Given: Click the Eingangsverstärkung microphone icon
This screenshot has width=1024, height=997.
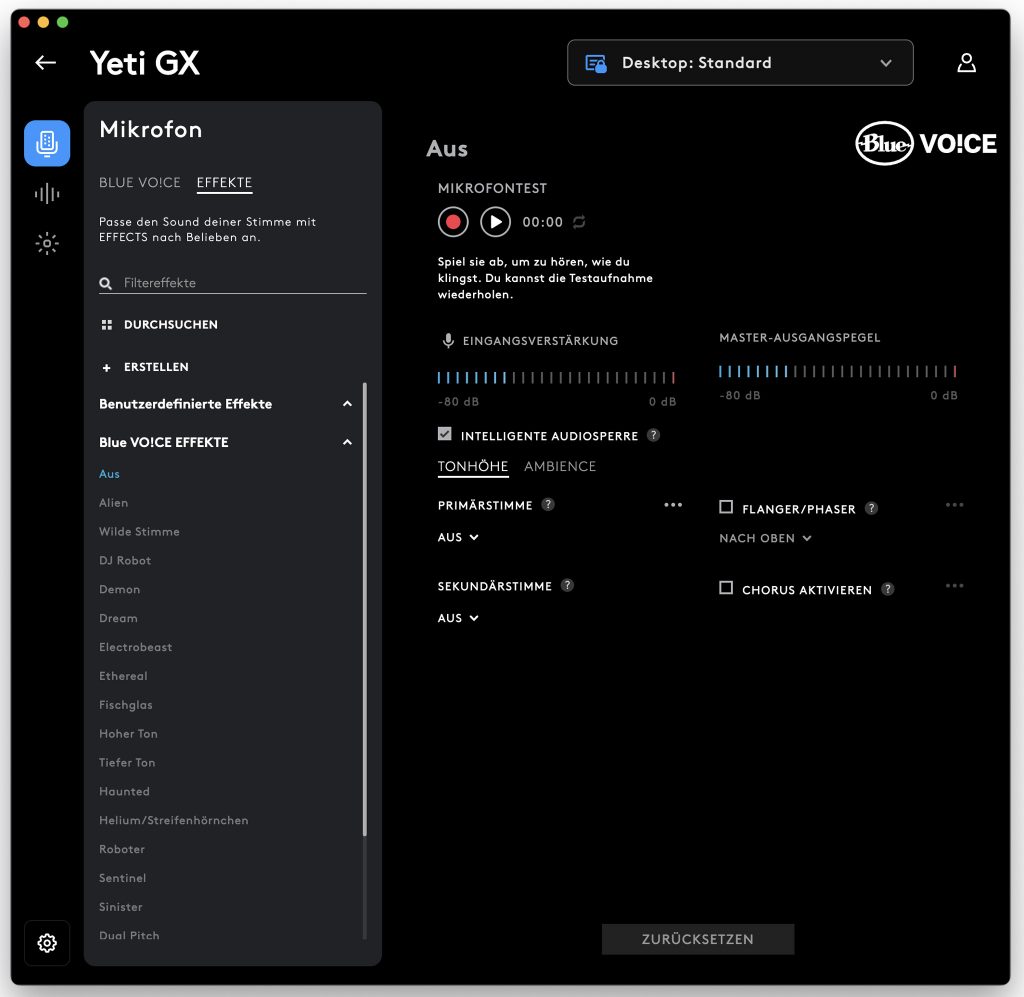Looking at the screenshot, I should 448,341.
